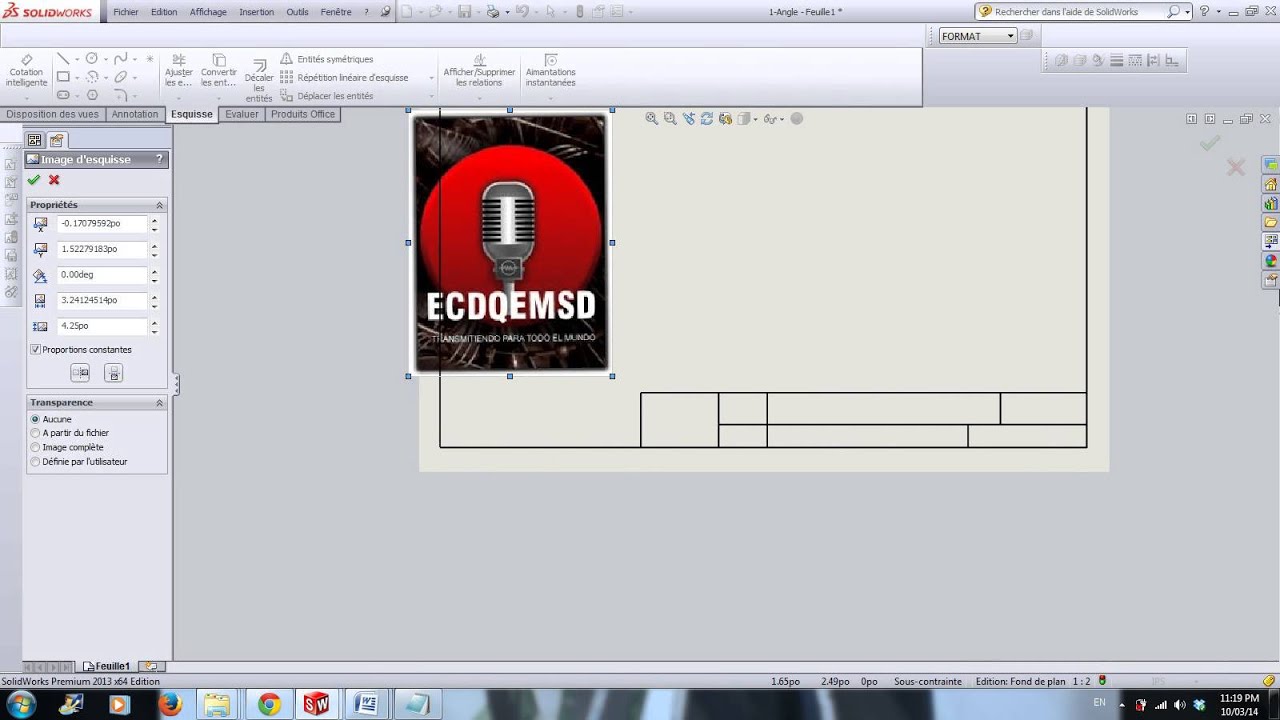Click the zoom-to-area magnifier icon
The image size is (1280, 720).
[670, 118]
